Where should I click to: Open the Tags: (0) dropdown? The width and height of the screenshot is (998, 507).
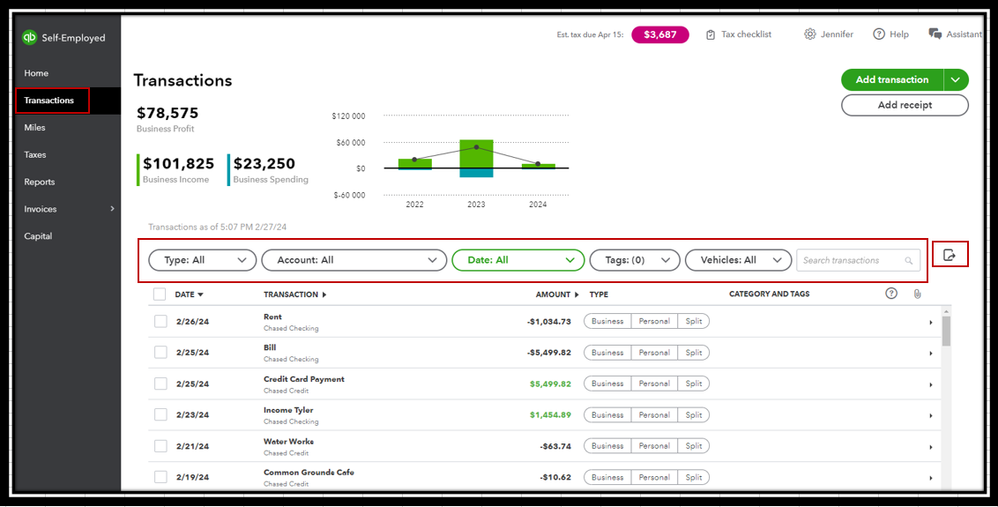[x=635, y=260]
